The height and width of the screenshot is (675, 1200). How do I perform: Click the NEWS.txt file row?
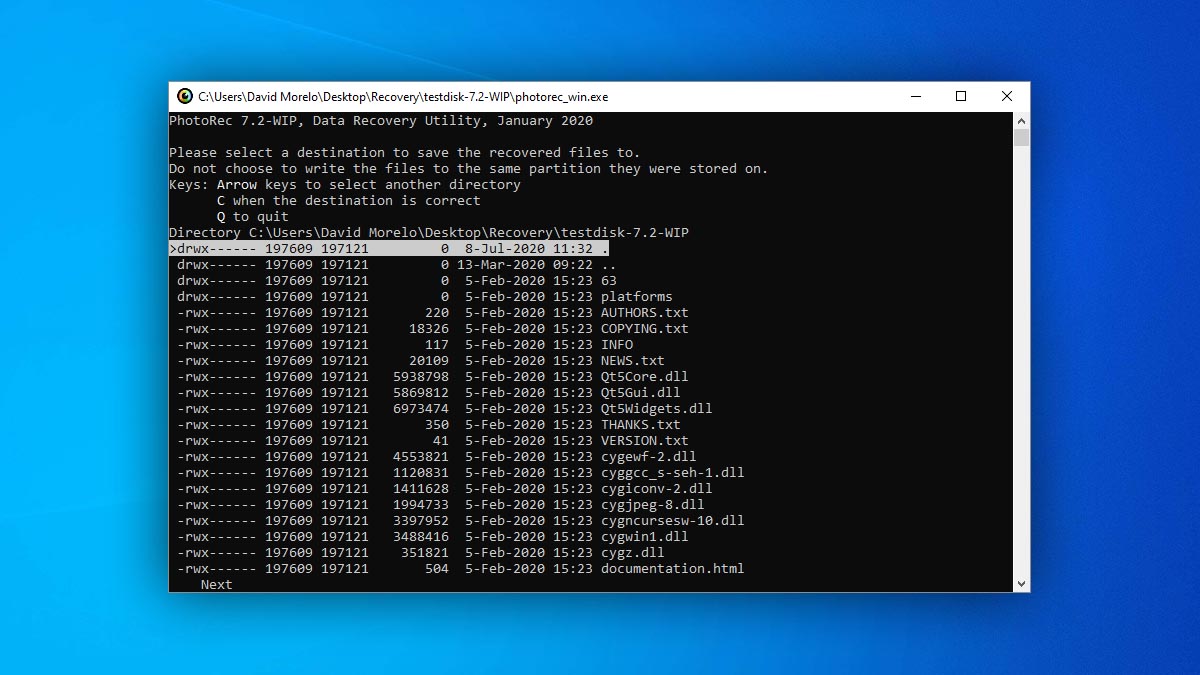[421, 361]
